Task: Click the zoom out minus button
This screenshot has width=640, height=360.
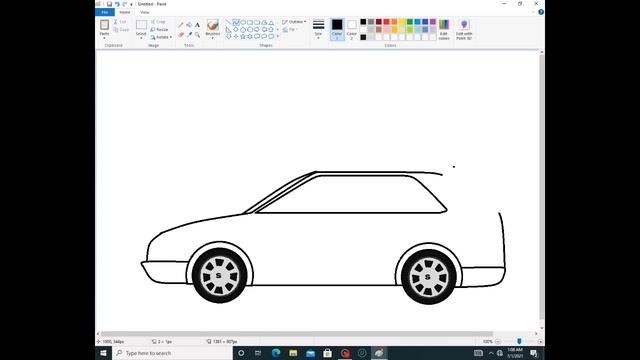Action: [x=498, y=342]
